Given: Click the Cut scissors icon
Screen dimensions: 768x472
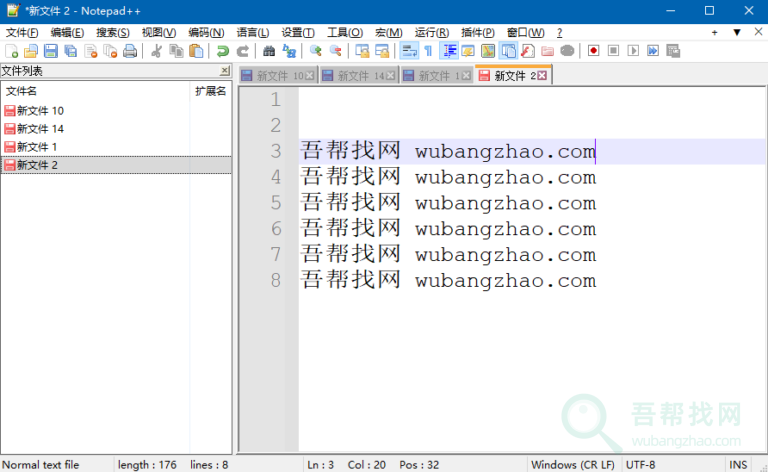Looking at the screenshot, I should (156, 51).
